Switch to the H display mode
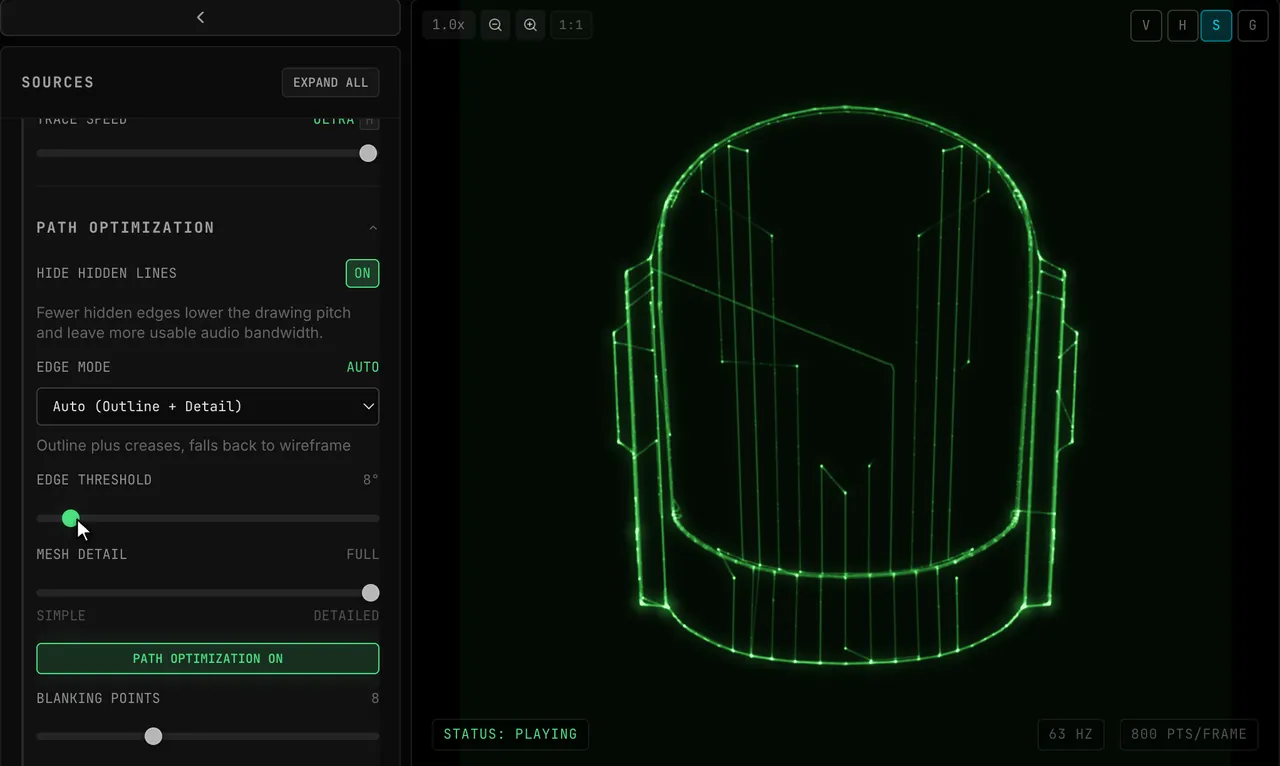The width and height of the screenshot is (1280, 766). point(1182,26)
